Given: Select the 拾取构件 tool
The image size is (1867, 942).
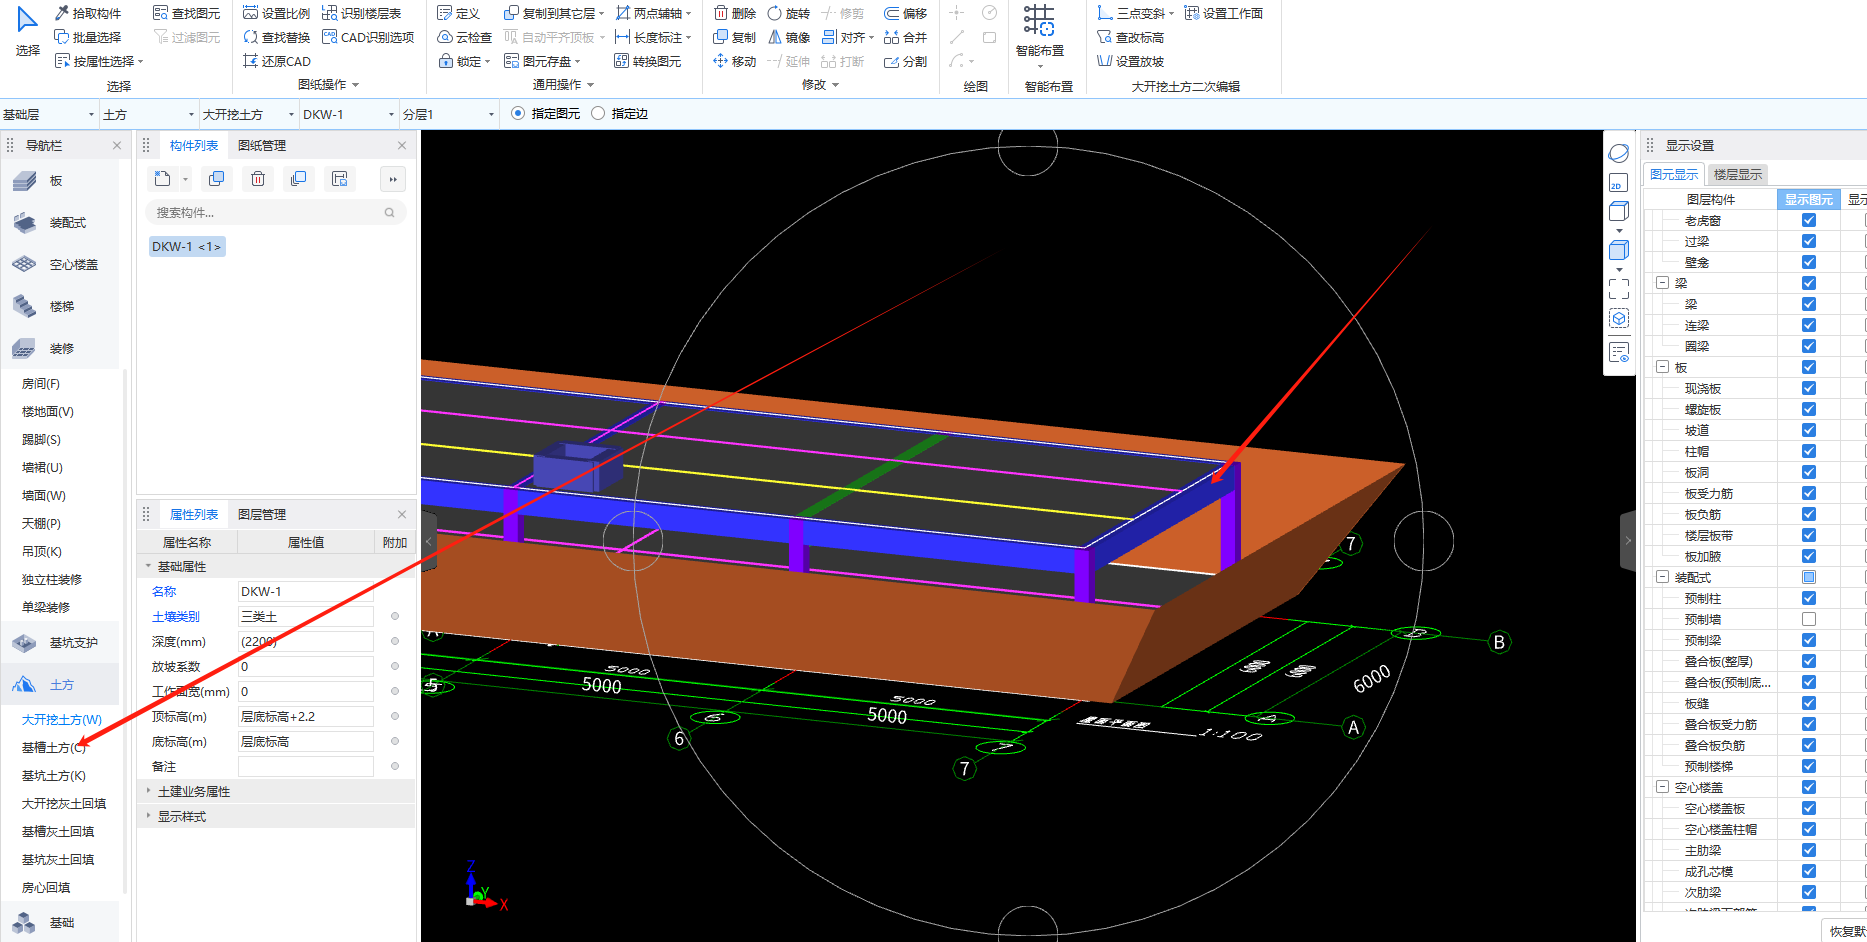Looking at the screenshot, I should tap(87, 13).
